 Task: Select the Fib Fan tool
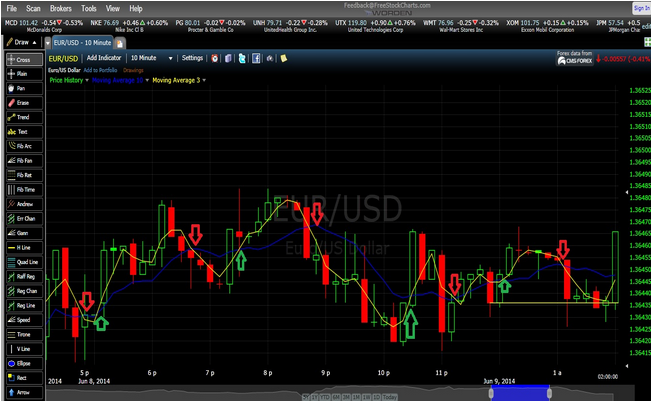coord(25,161)
